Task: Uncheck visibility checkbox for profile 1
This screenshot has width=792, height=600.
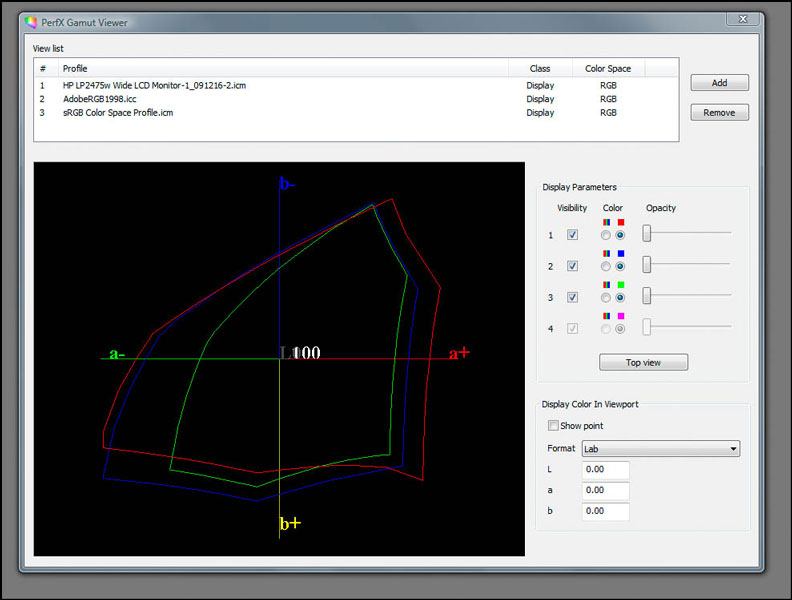Action: click(573, 235)
